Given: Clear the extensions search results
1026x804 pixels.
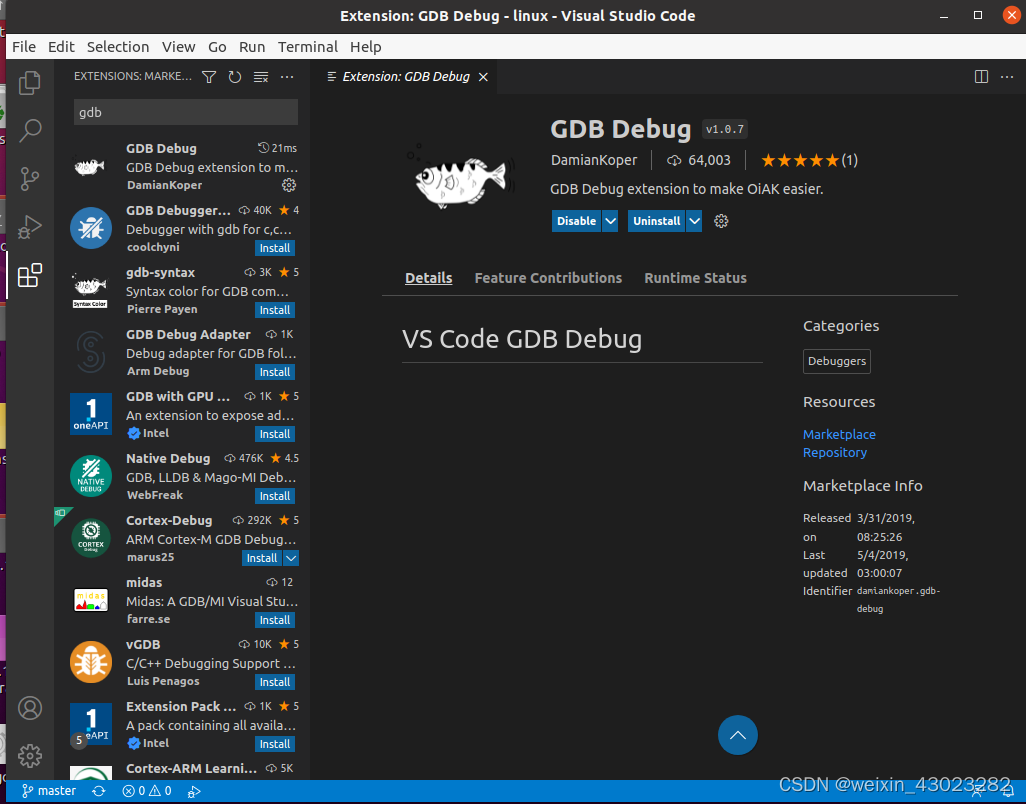Looking at the screenshot, I should [263, 77].
